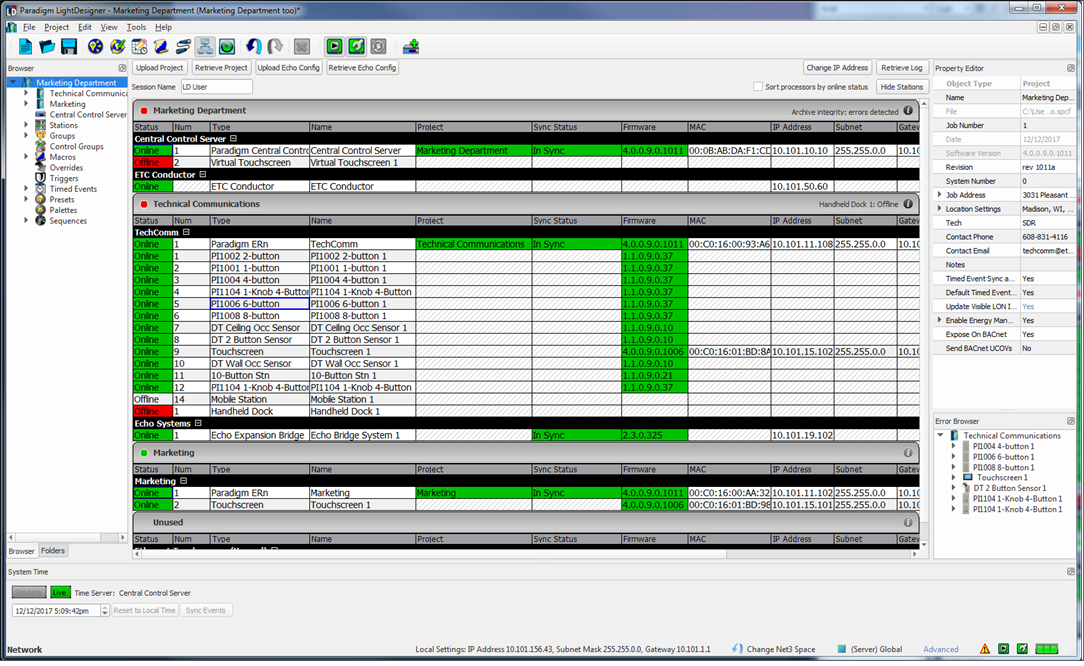Image resolution: width=1084 pixels, height=666 pixels.
Task: Click the New Project document icon
Action: (x=26, y=46)
